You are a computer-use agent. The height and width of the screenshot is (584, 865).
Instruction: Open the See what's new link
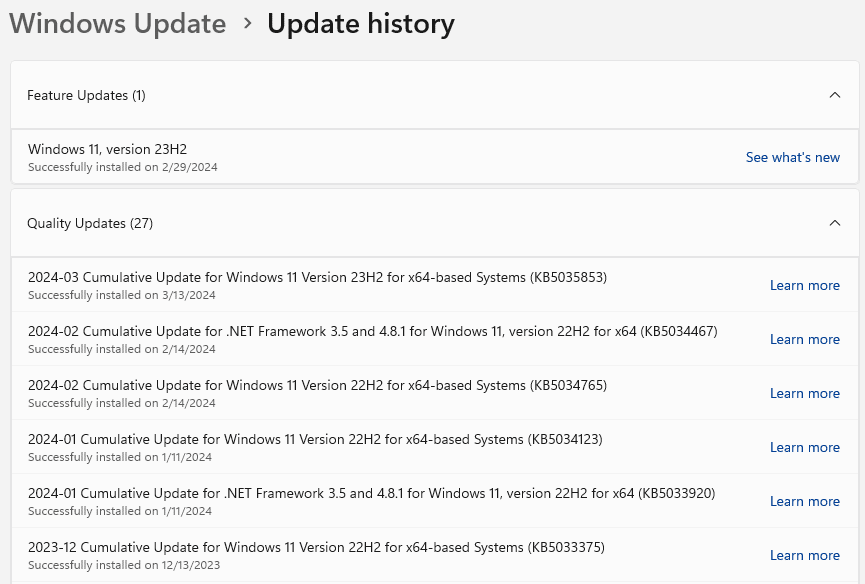[x=793, y=157]
